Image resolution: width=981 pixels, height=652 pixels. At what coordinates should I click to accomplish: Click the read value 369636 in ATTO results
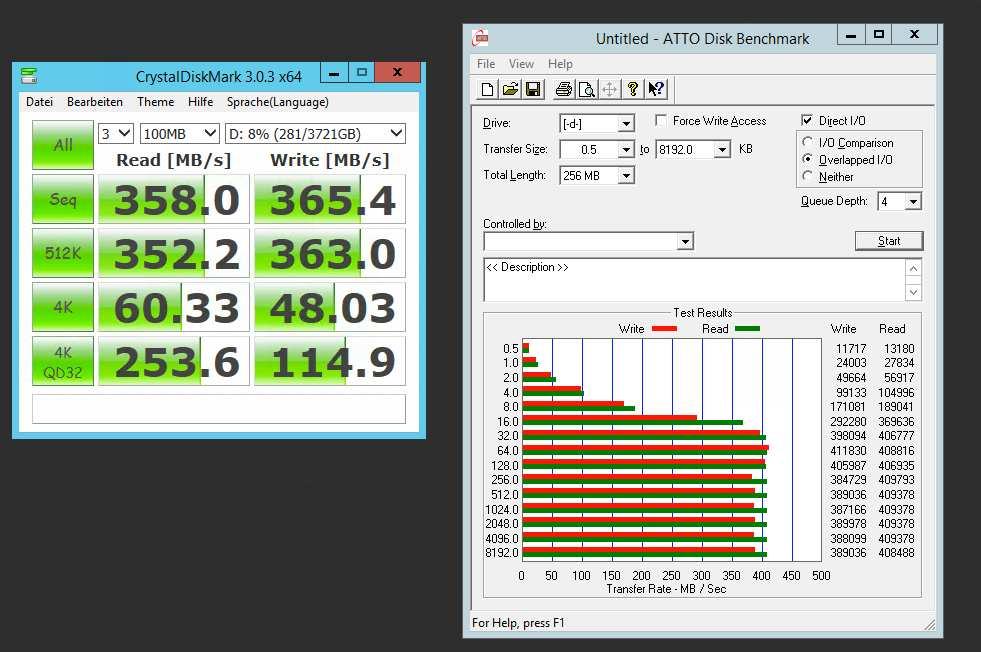(x=896, y=422)
